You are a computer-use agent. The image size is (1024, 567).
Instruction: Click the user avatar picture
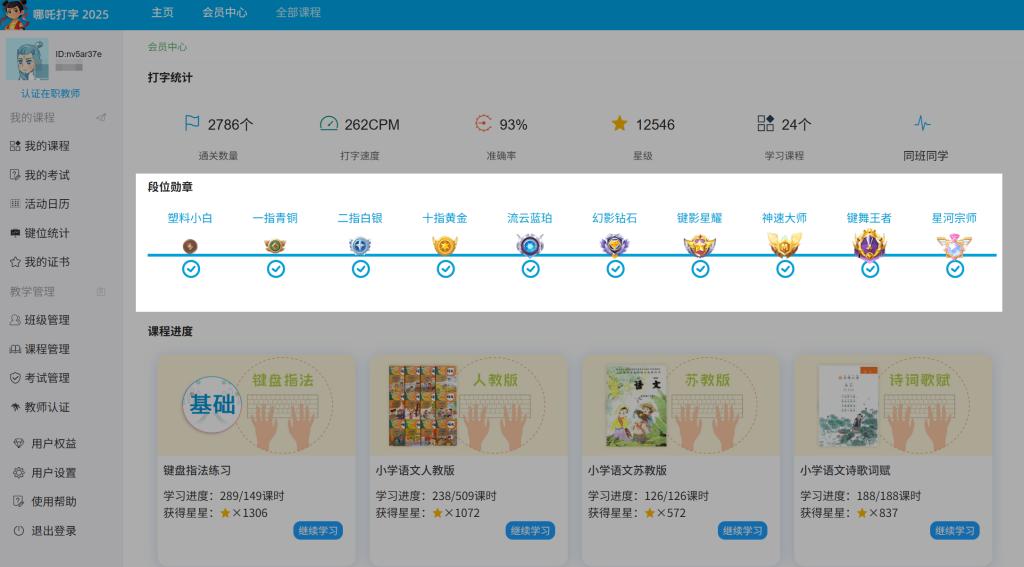coord(27,60)
